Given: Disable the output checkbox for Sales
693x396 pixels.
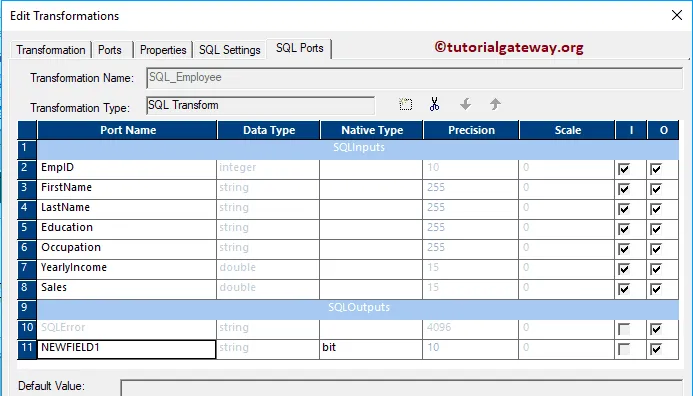Looking at the screenshot, I should point(656,289).
